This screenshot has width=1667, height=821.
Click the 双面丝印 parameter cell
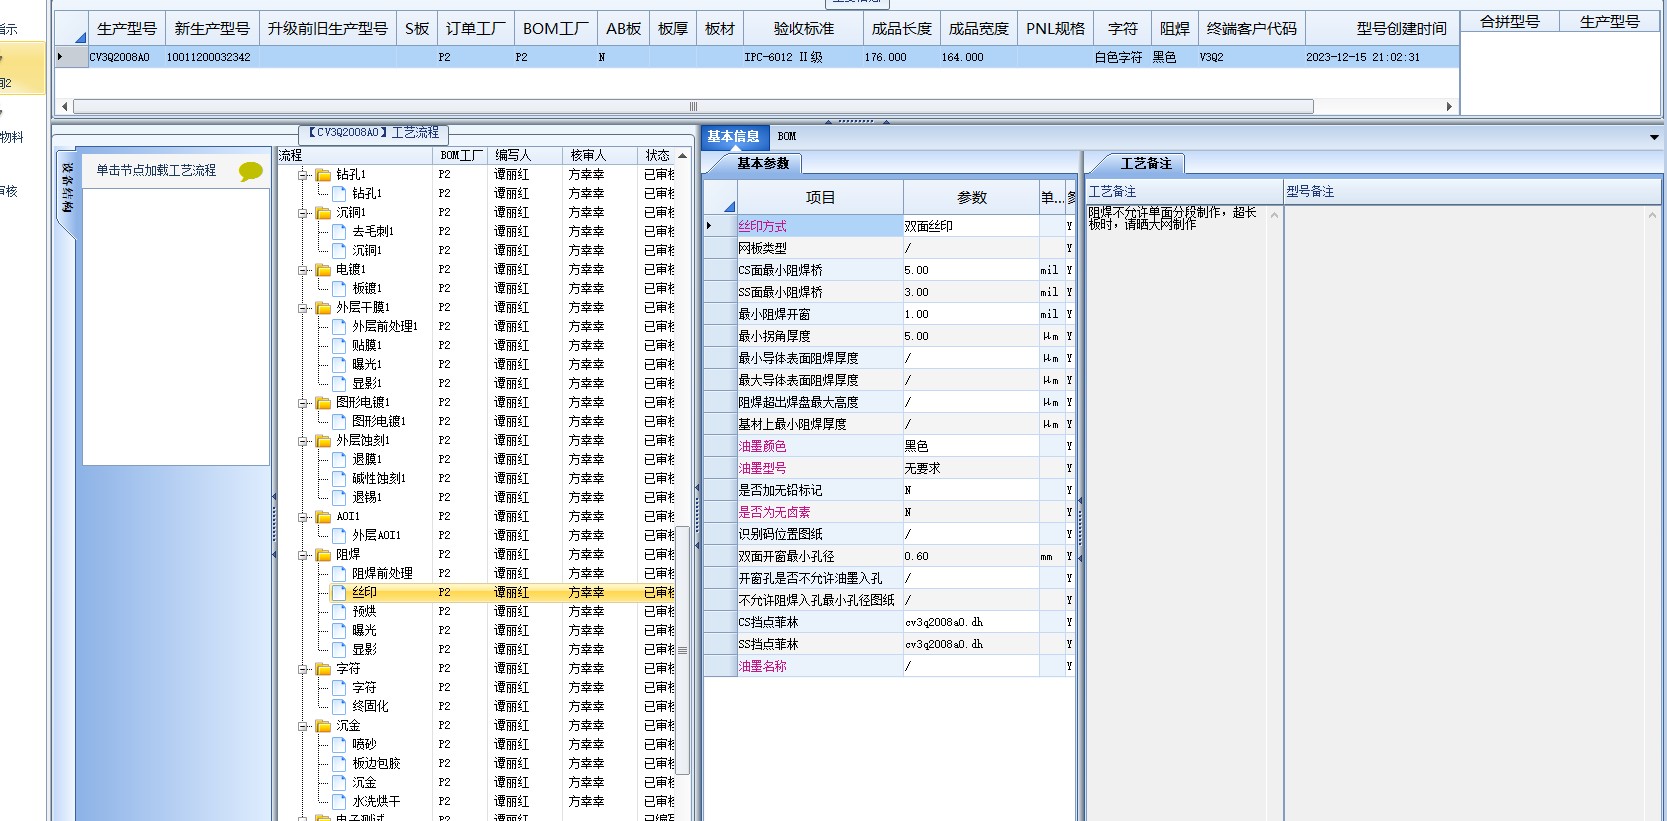click(970, 226)
